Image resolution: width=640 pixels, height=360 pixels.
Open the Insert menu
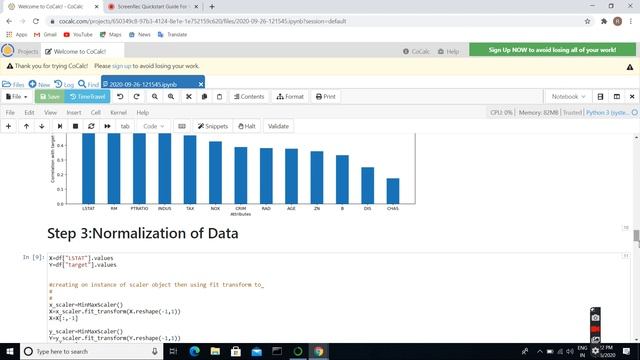[x=74, y=112]
